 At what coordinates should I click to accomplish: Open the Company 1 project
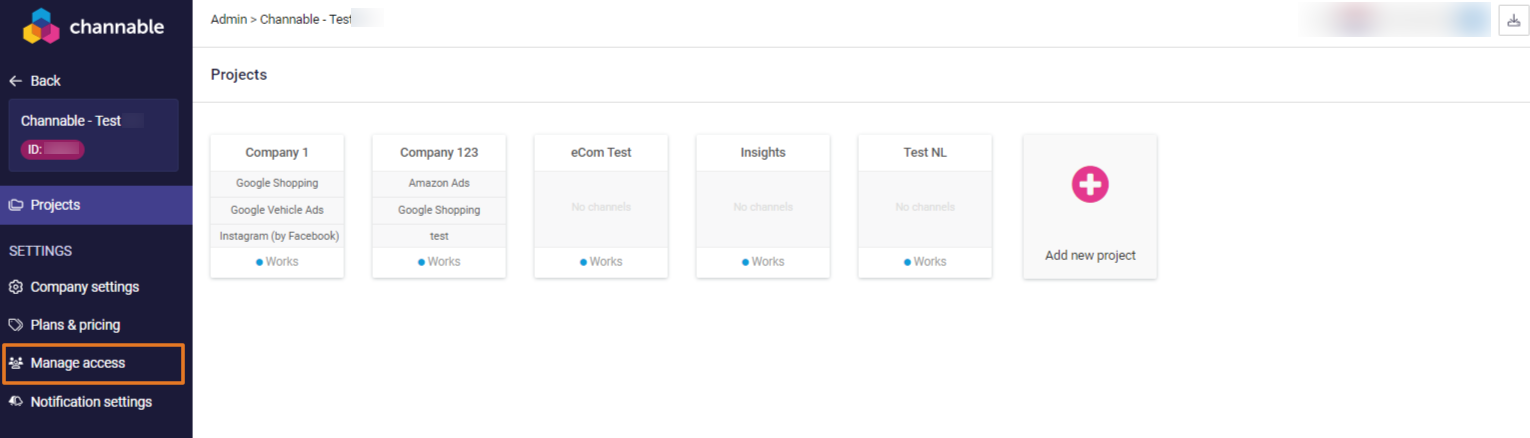[x=277, y=153]
